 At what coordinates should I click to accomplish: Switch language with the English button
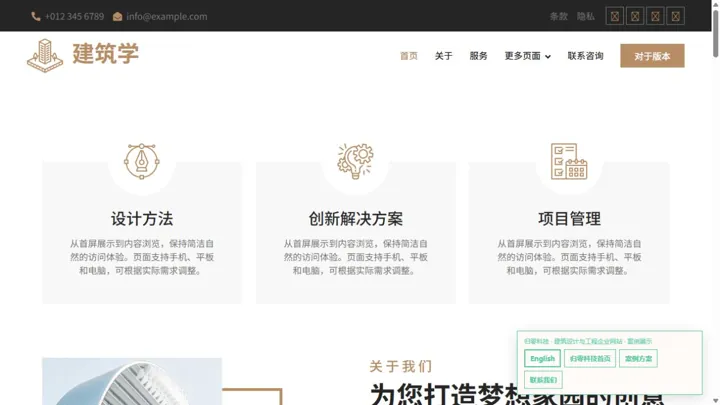542,359
